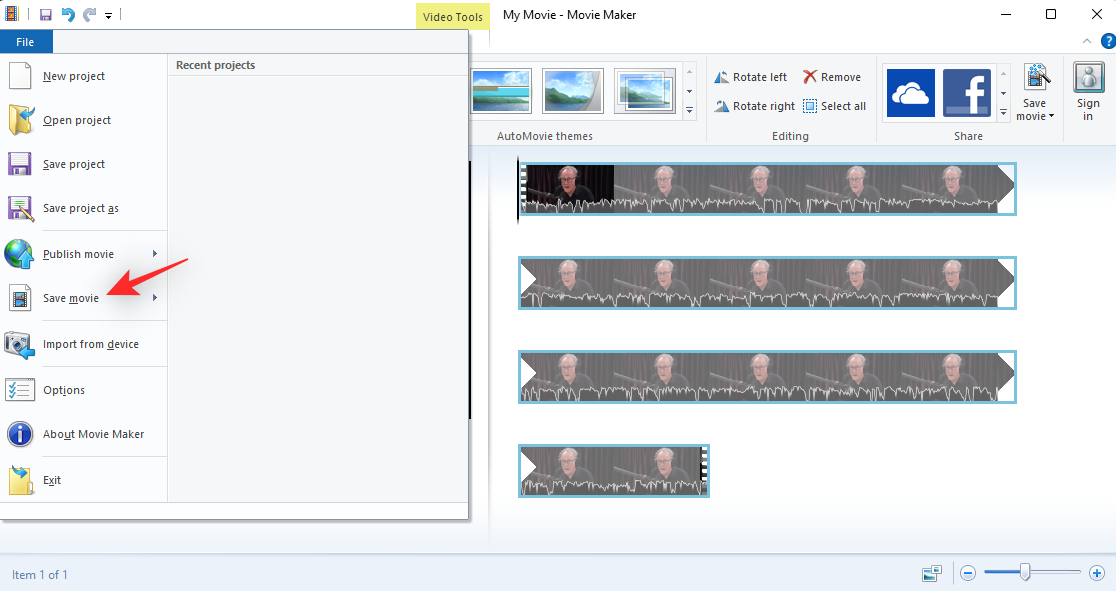This screenshot has height=591, width=1116.
Task: Choose Save project as menu entry
Action: [83, 208]
